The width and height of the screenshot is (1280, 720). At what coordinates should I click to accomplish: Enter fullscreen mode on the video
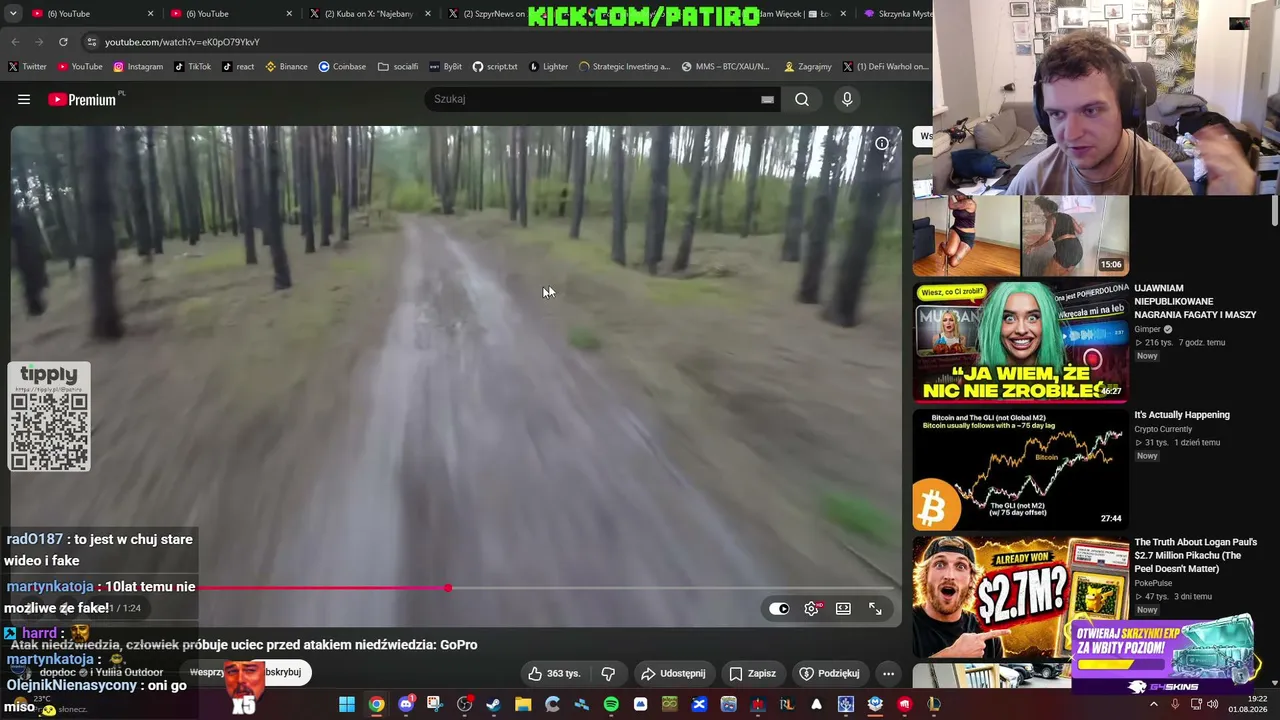point(875,608)
